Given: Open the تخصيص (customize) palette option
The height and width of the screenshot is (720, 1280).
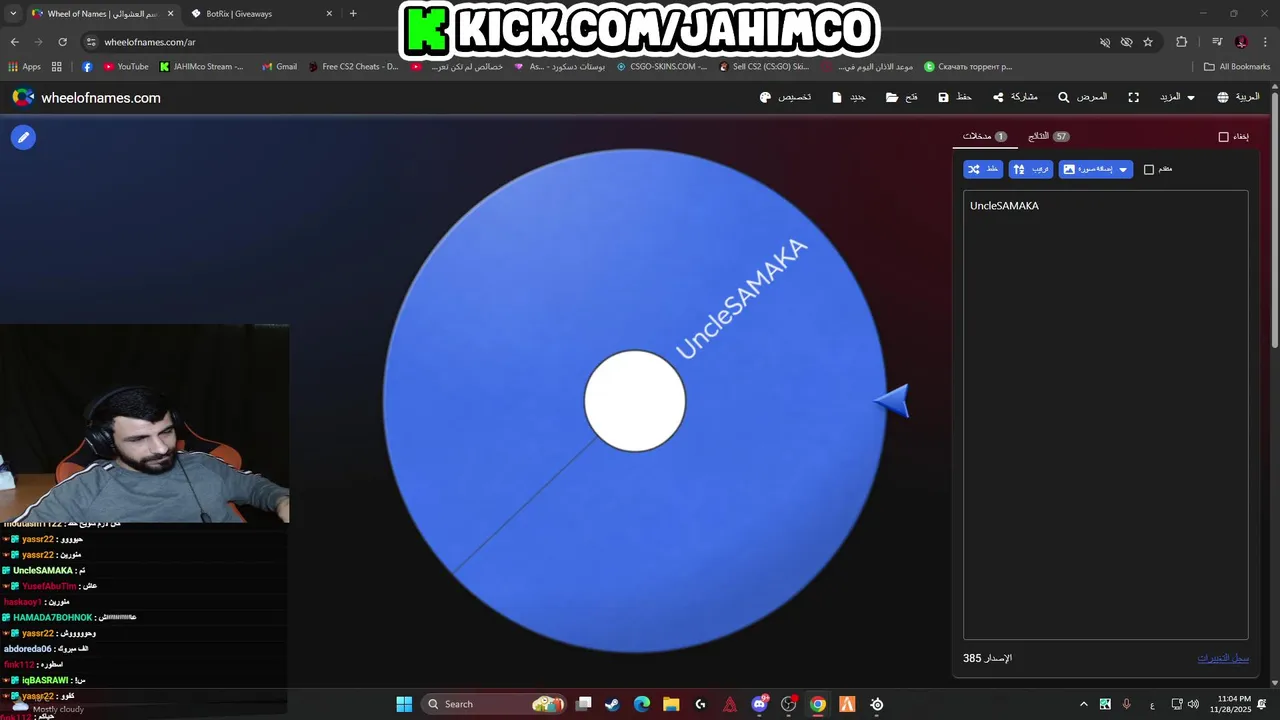Looking at the screenshot, I should click(x=786, y=98).
